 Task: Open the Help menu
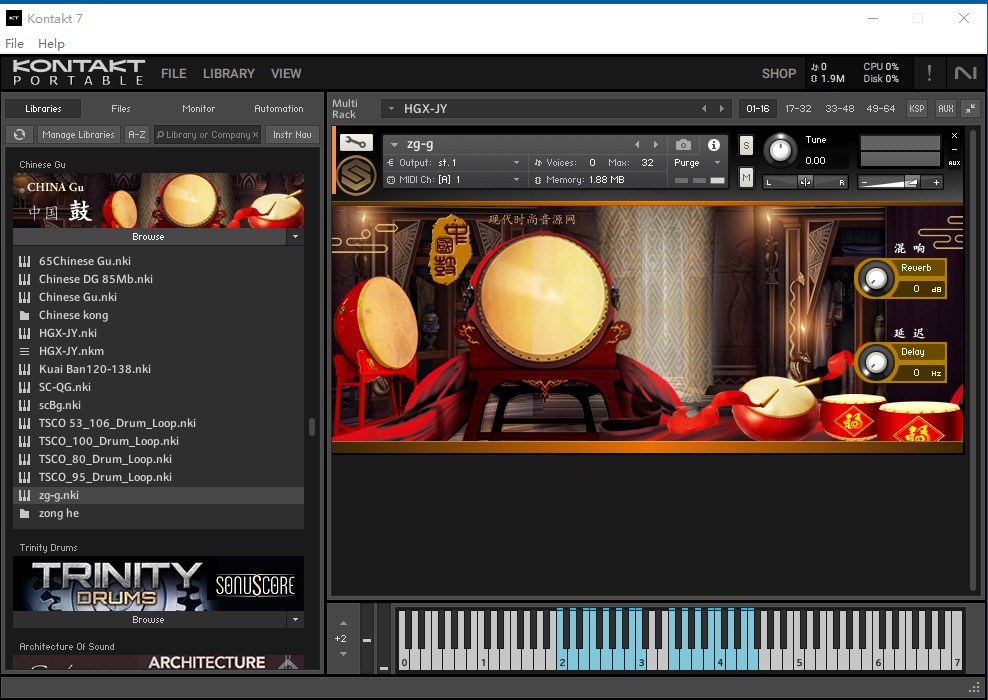tap(51, 43)
